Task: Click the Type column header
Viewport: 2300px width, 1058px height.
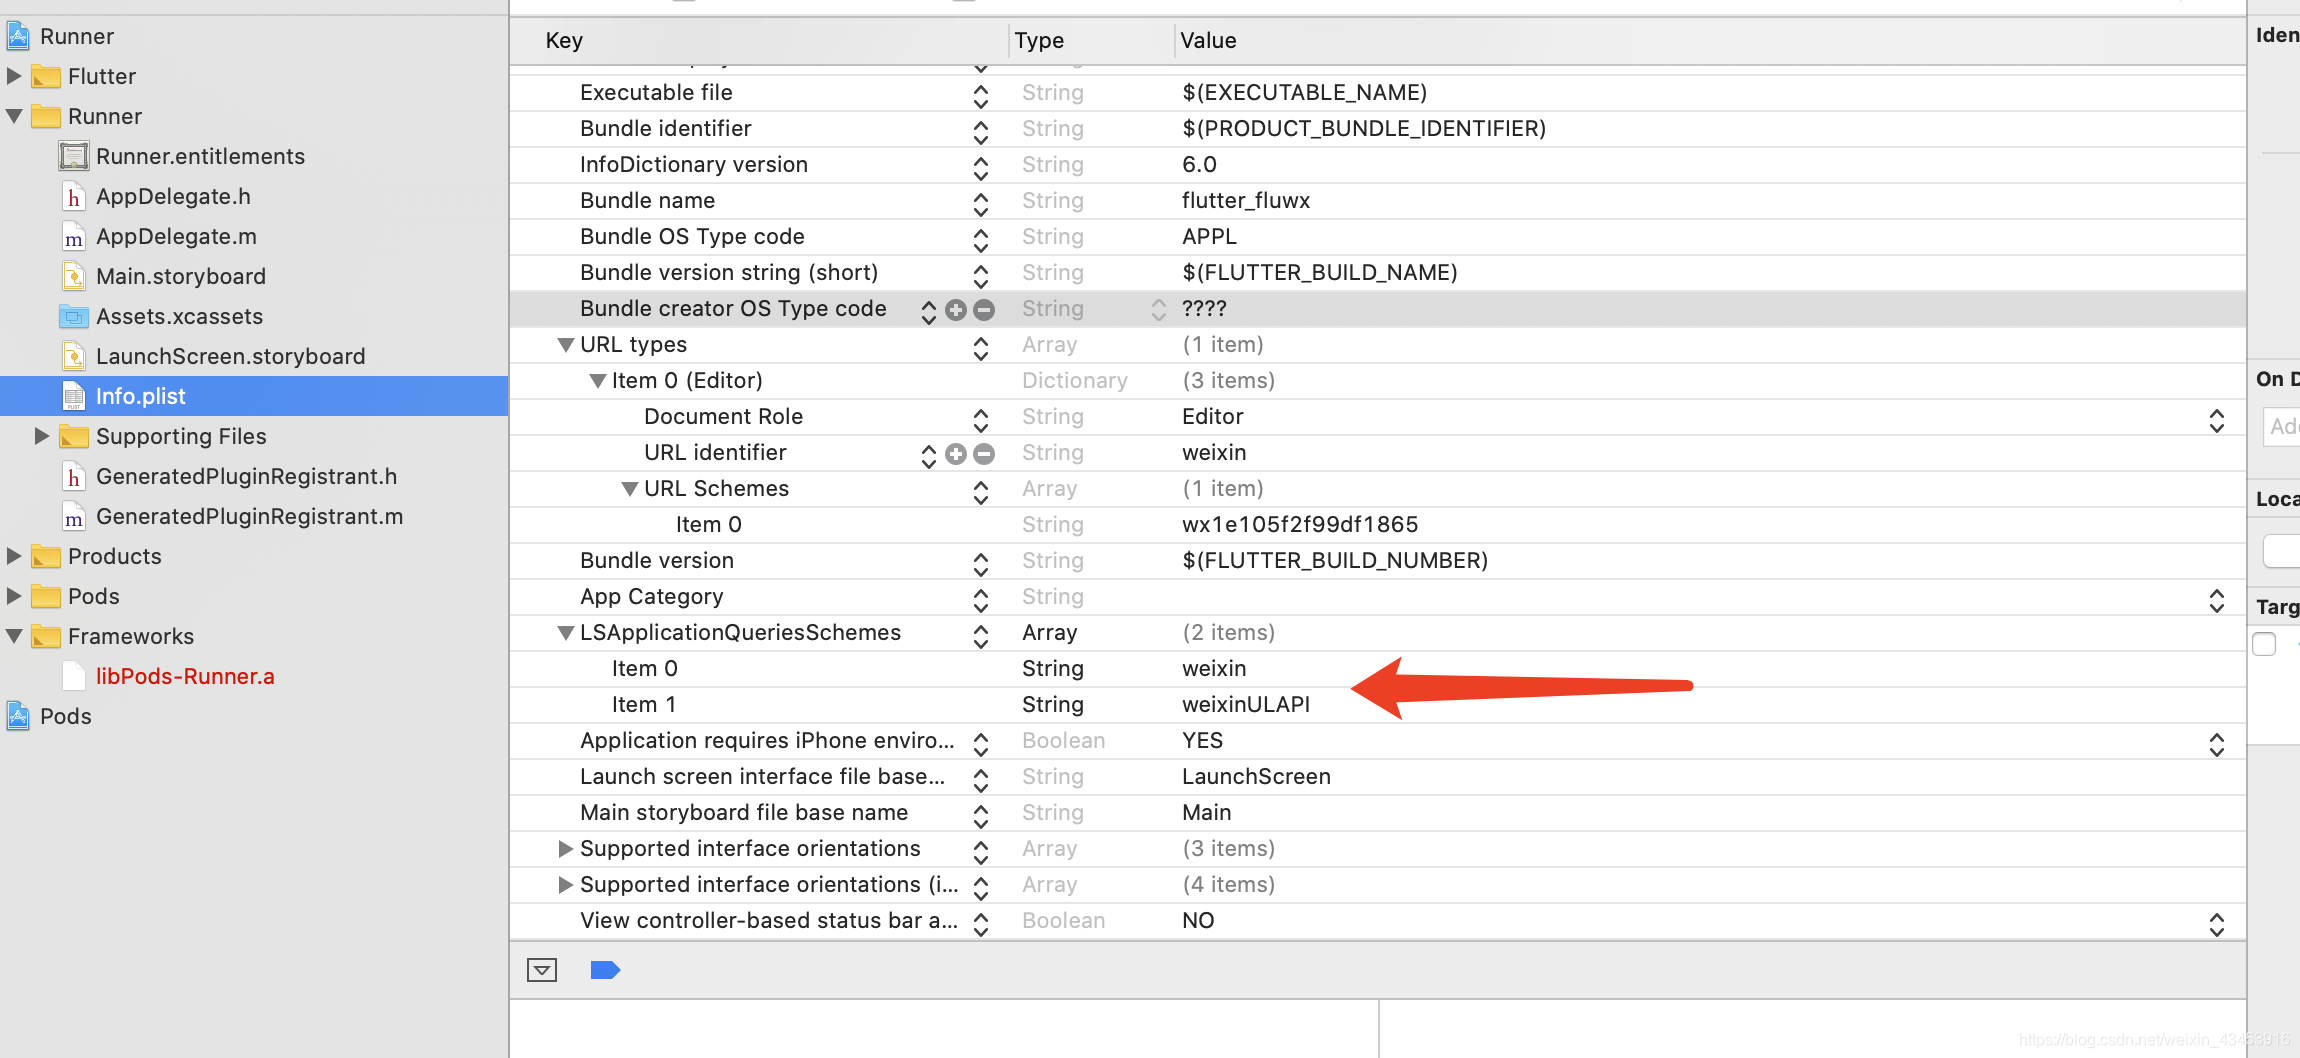Action: 1039,41
